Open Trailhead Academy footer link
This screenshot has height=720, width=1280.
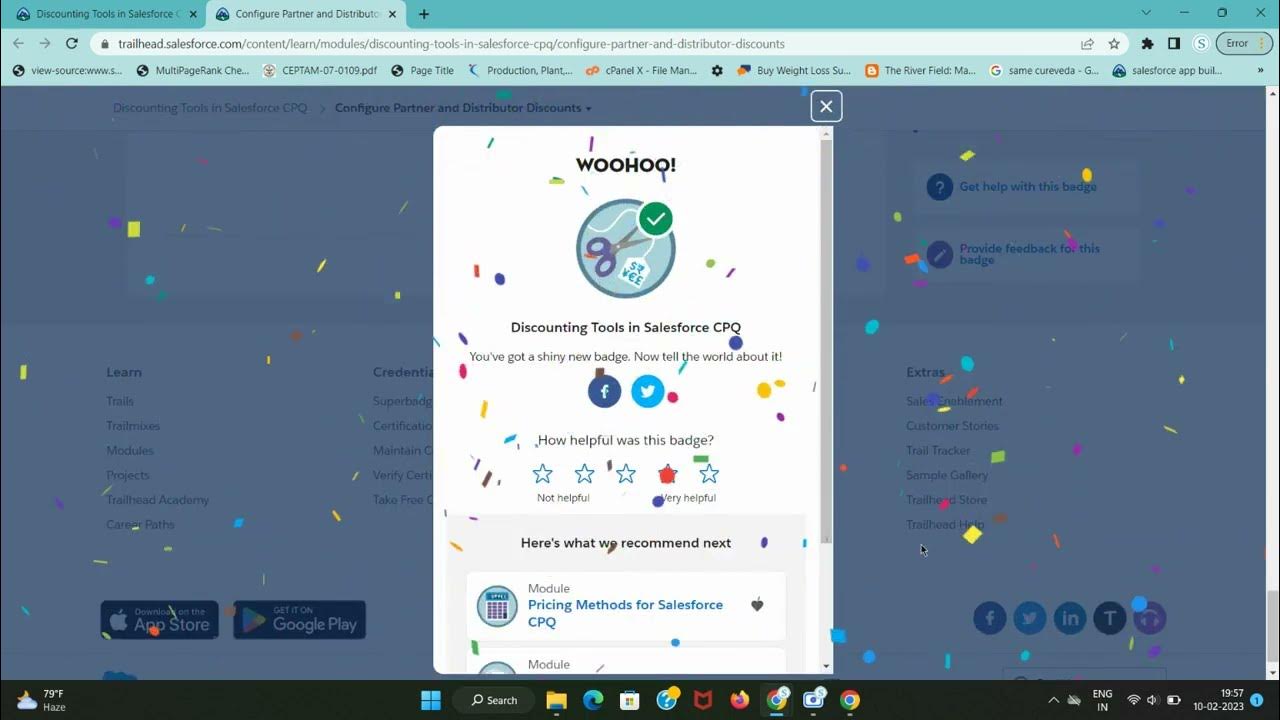click(x=158, y=500)
